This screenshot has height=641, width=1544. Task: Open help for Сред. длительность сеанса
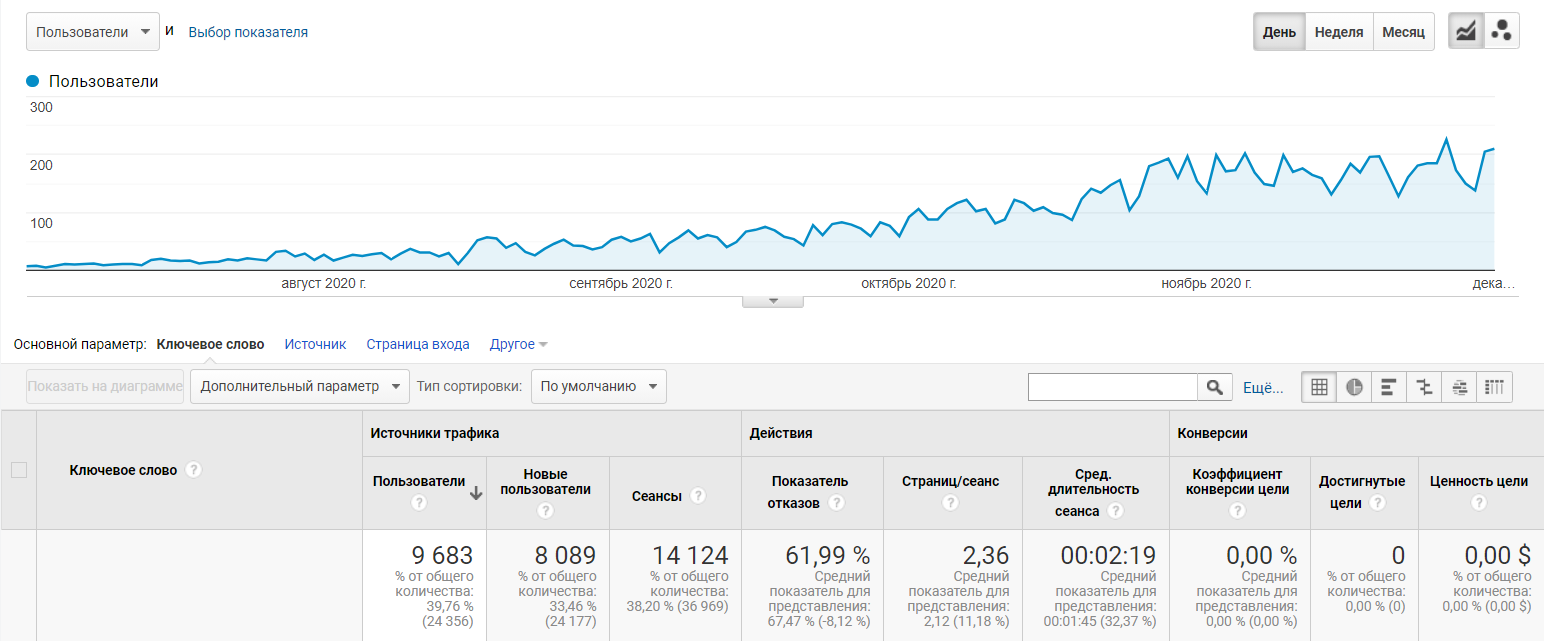coord(1115,511)
